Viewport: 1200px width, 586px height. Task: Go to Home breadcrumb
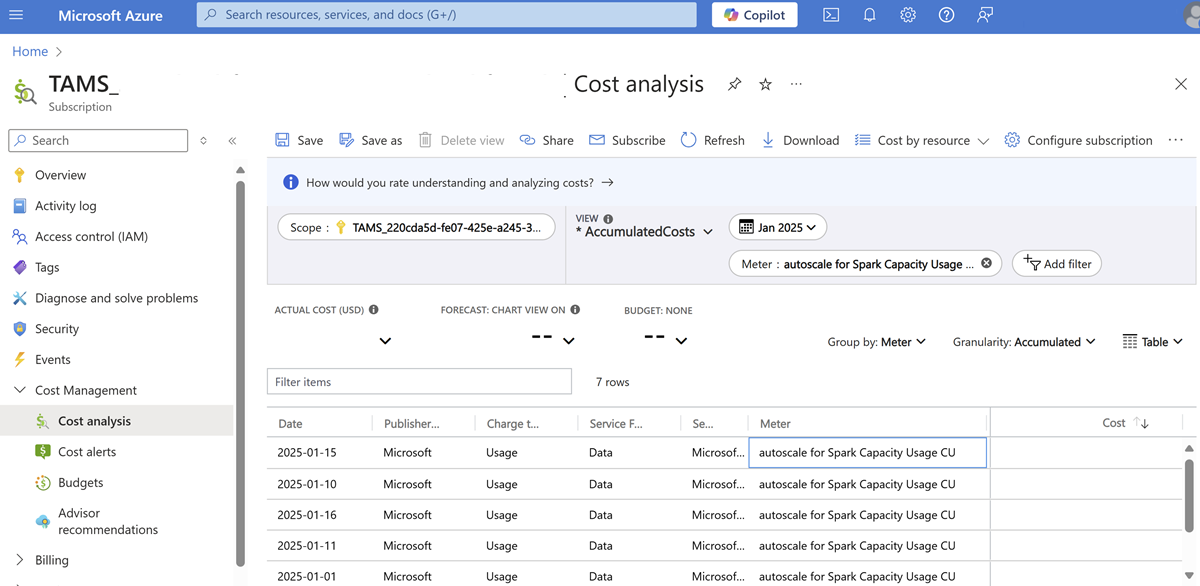pyautogui.click(x=30, y=51)
